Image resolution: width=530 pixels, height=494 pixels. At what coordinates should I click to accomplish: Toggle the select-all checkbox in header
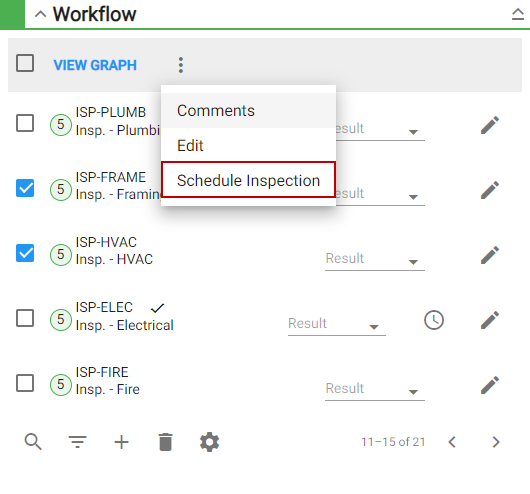click(x=25, y=63)
